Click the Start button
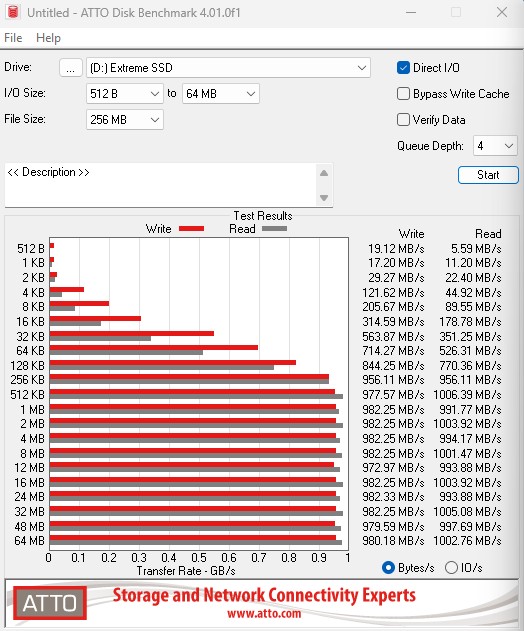 (488, 175)
